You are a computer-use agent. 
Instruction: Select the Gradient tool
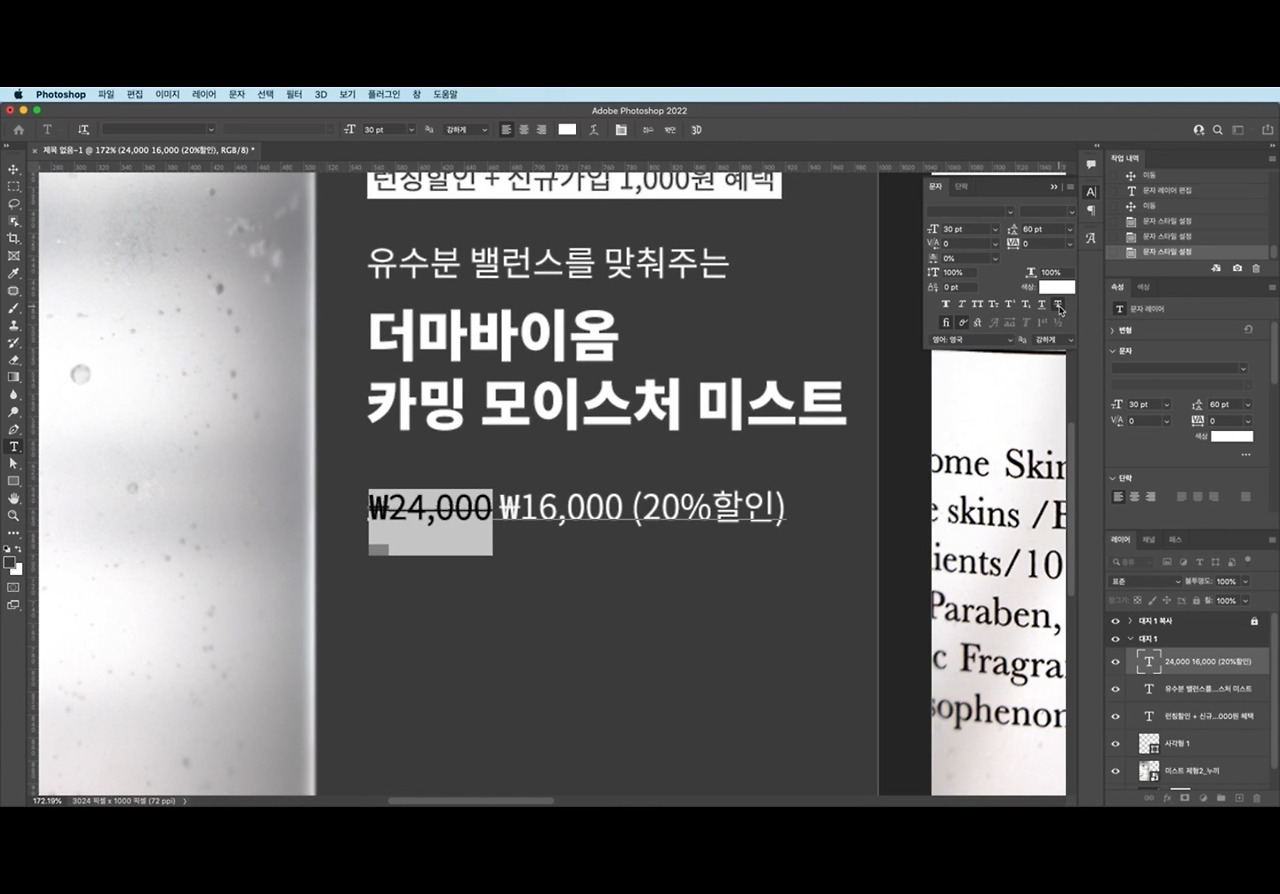14,377
